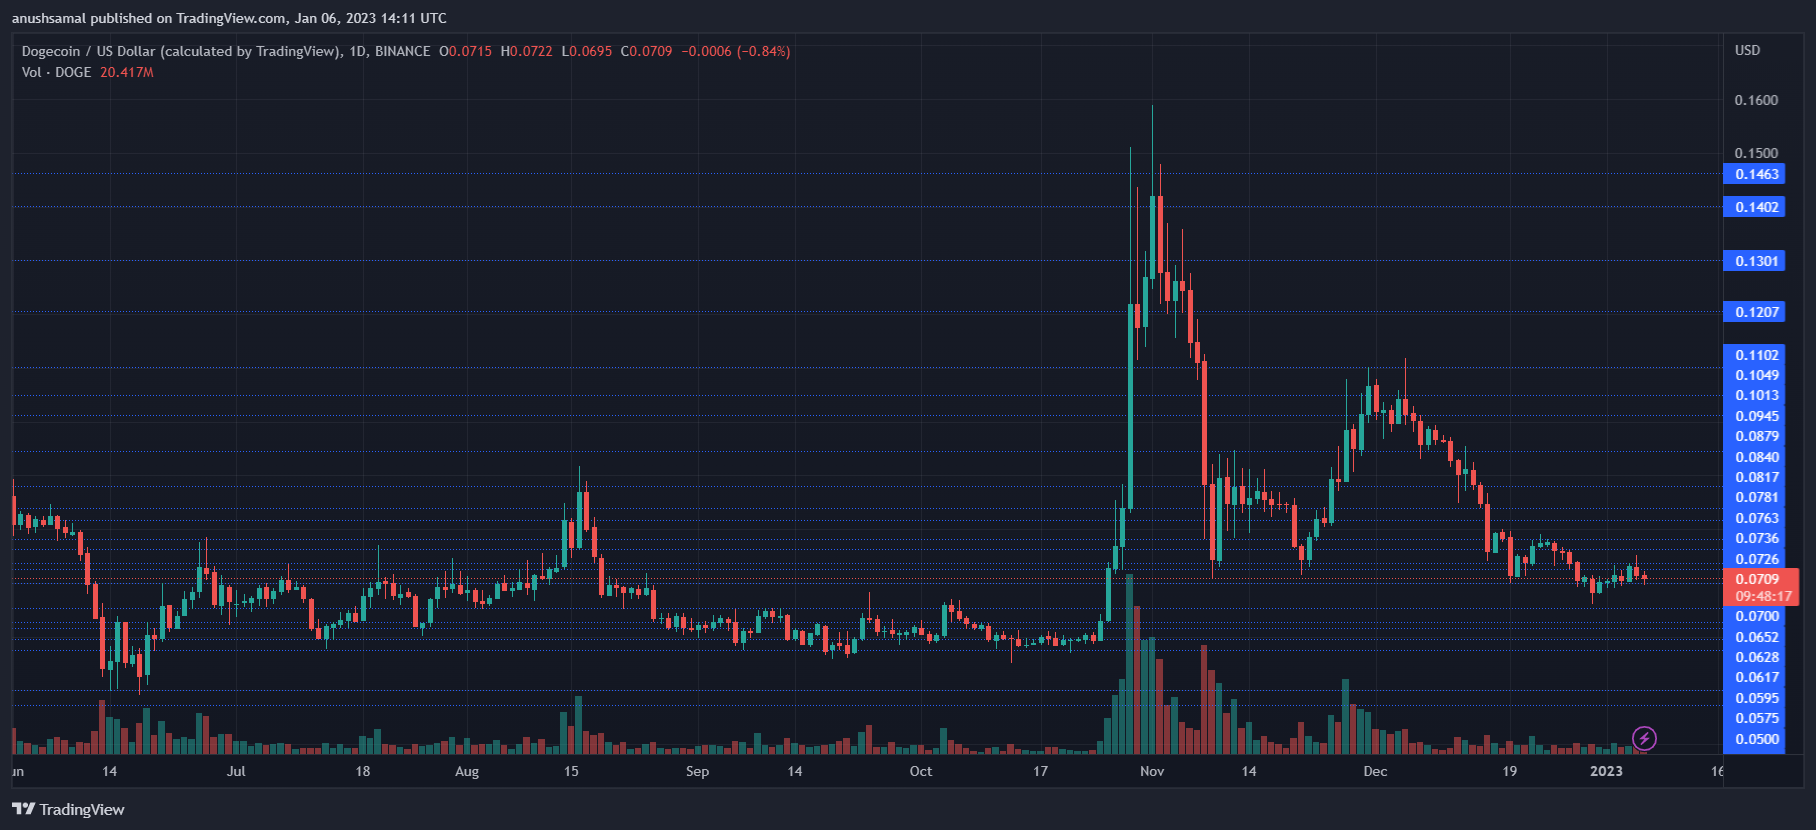Screen dimensions: 1816x830
Task: Click the 0.0628 price label
Action: tap(1754, 657)
